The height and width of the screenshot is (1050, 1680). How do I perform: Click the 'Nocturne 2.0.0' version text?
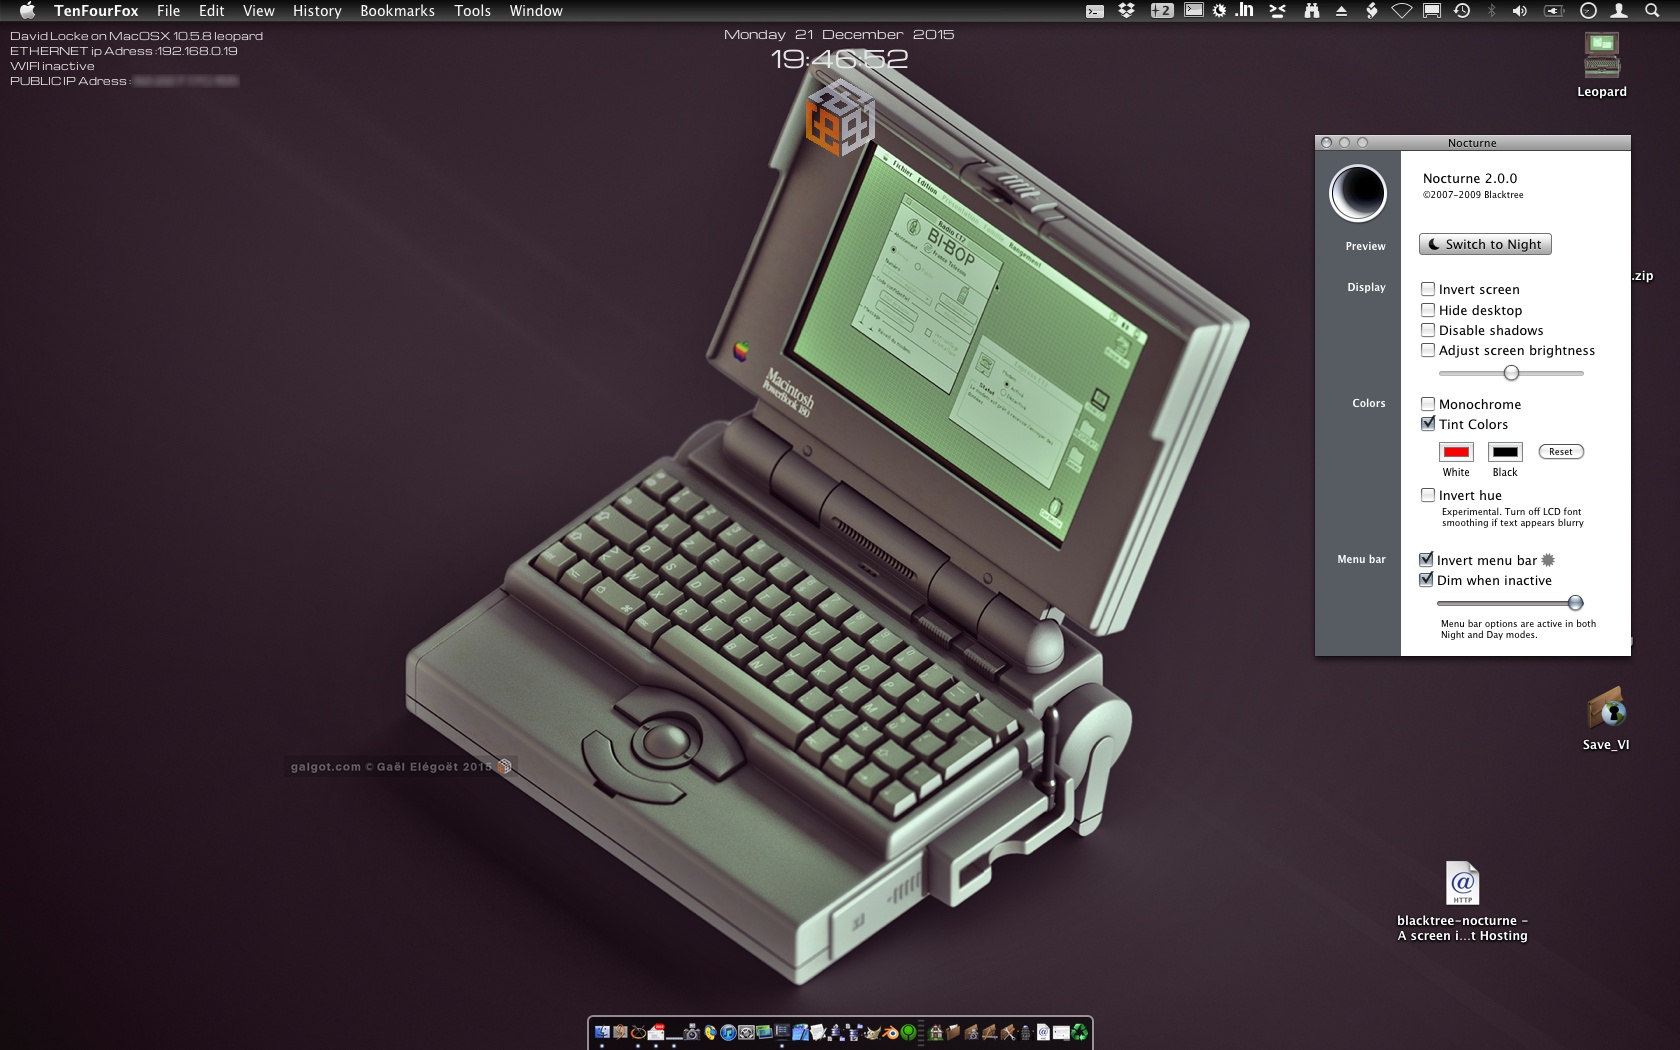(1470, 178)
